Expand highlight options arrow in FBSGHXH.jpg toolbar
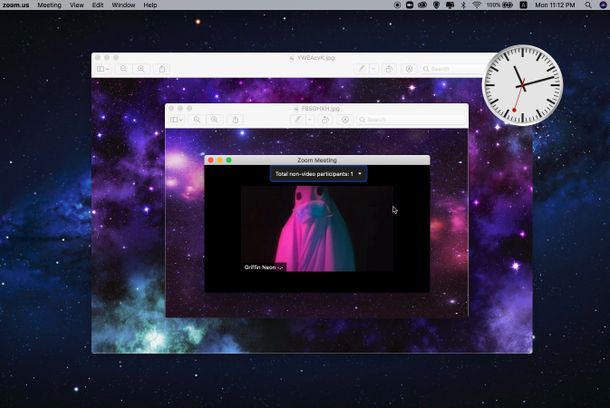 [x=310, y=119]
